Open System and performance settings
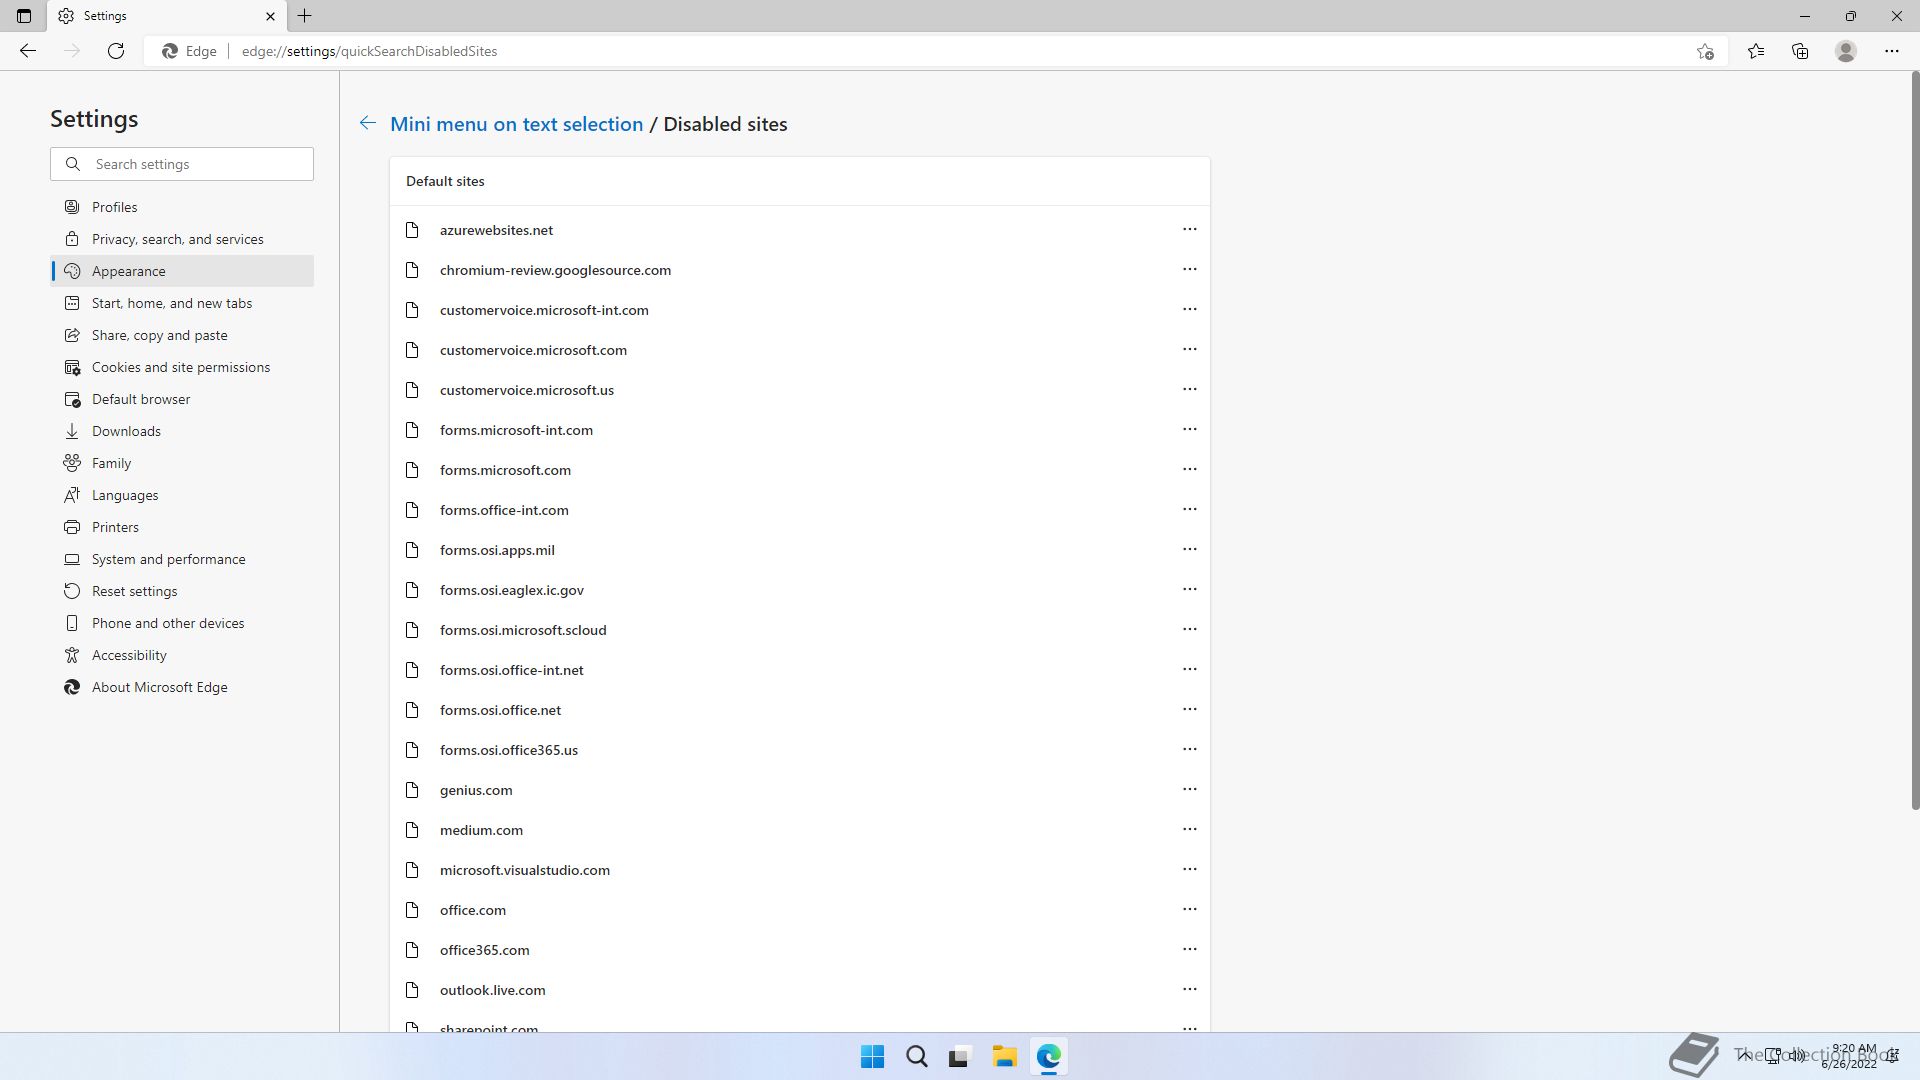This screenshot has height=1080, width=1920. 182,559
